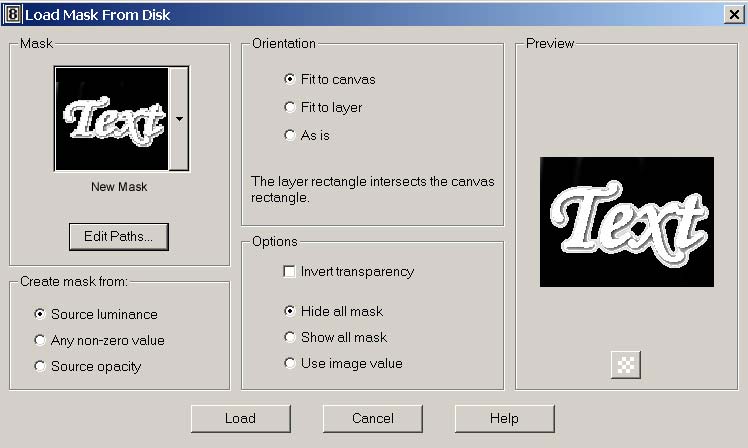Close the Load Mask From Disk dialog
The width and height of the screenshot is (748, 448).
click(733, 14)
